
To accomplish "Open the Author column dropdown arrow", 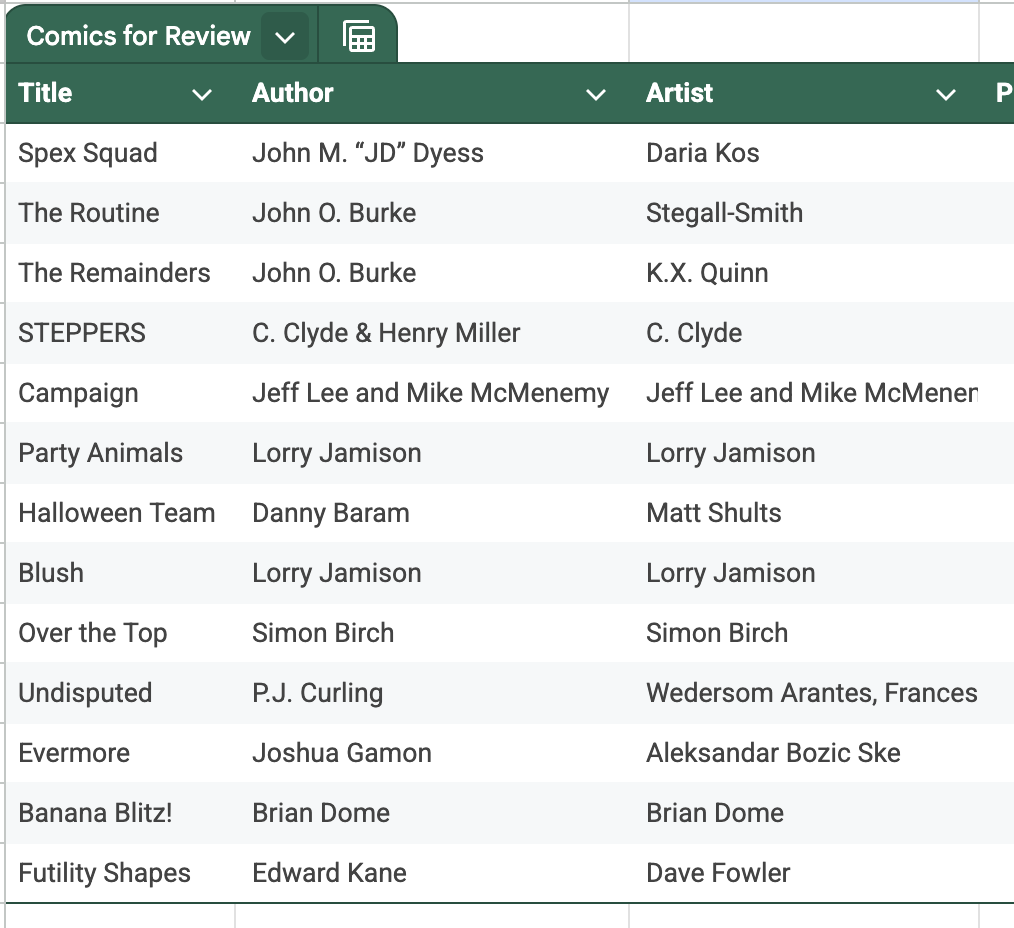I will tap(596, 94).
